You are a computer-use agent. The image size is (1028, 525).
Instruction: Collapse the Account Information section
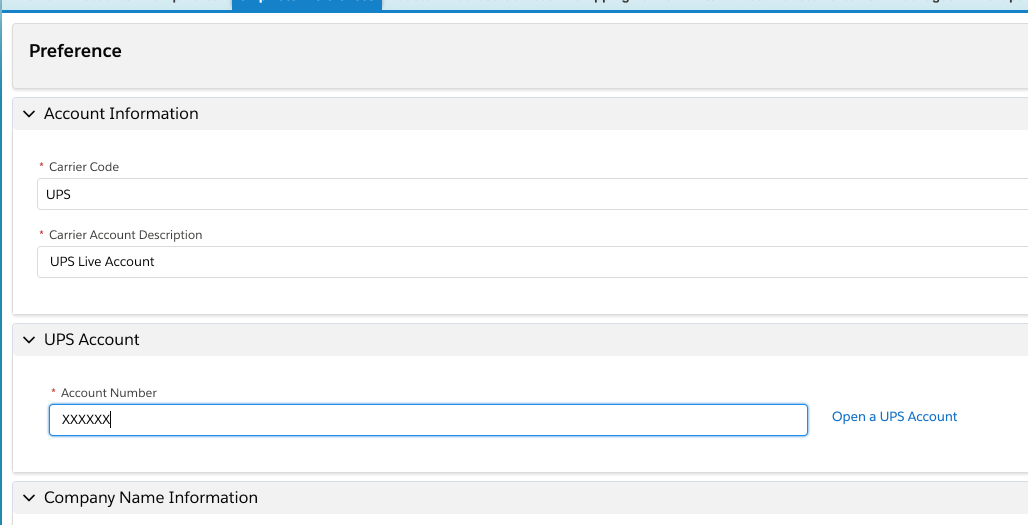pos(29,114)
